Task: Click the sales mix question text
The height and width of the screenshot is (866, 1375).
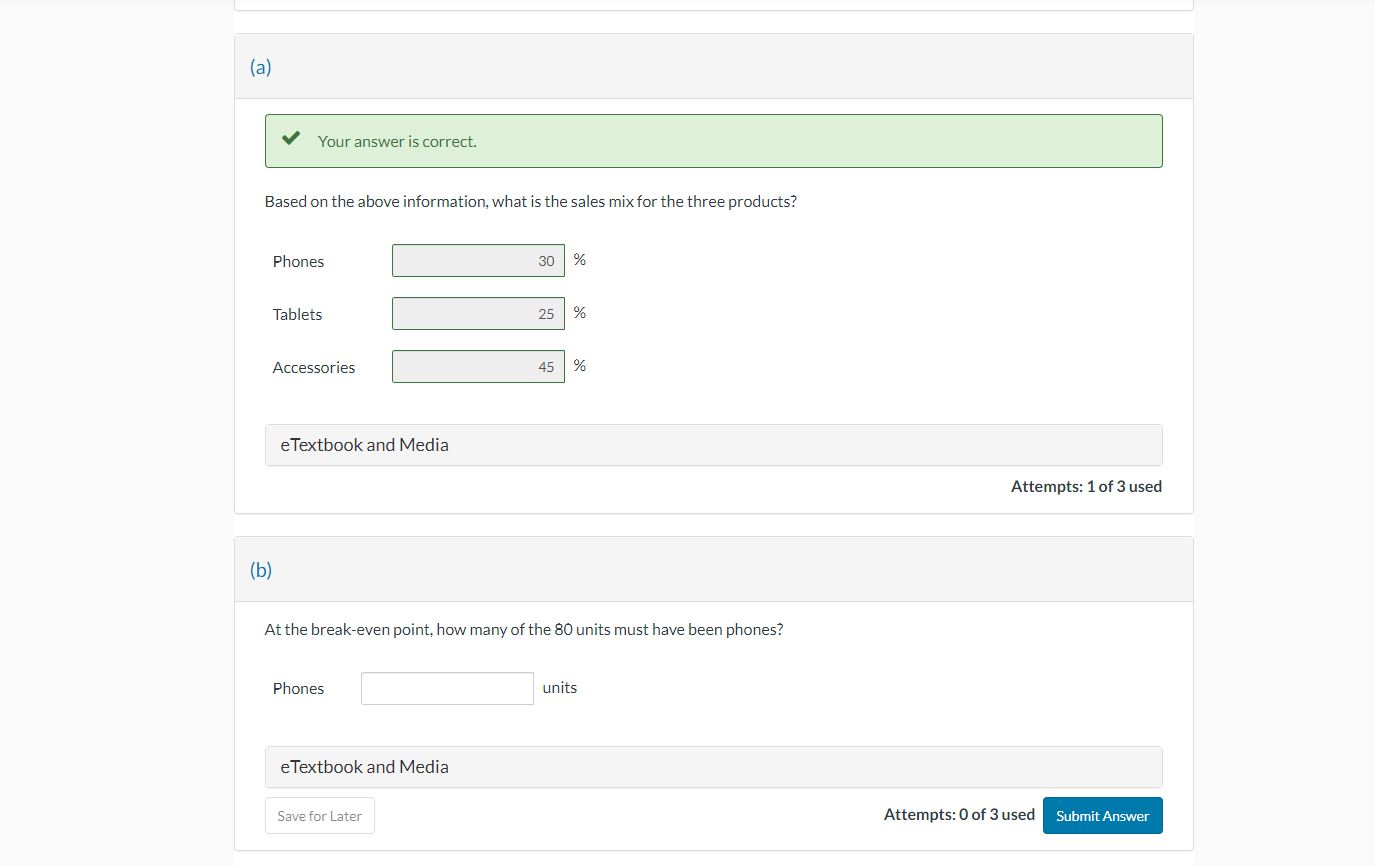Action: point(531,202)
